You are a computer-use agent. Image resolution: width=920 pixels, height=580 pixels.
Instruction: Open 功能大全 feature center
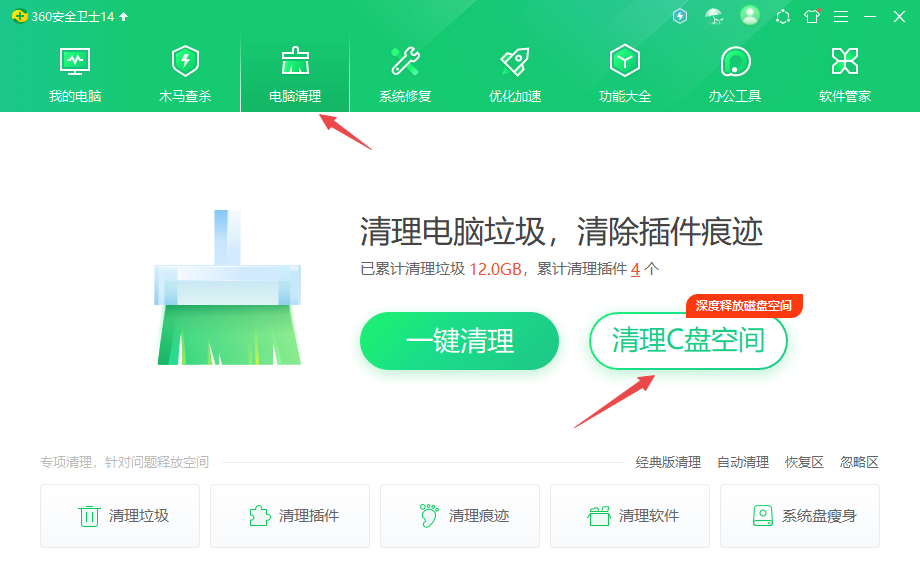click(x=623, y=70)
